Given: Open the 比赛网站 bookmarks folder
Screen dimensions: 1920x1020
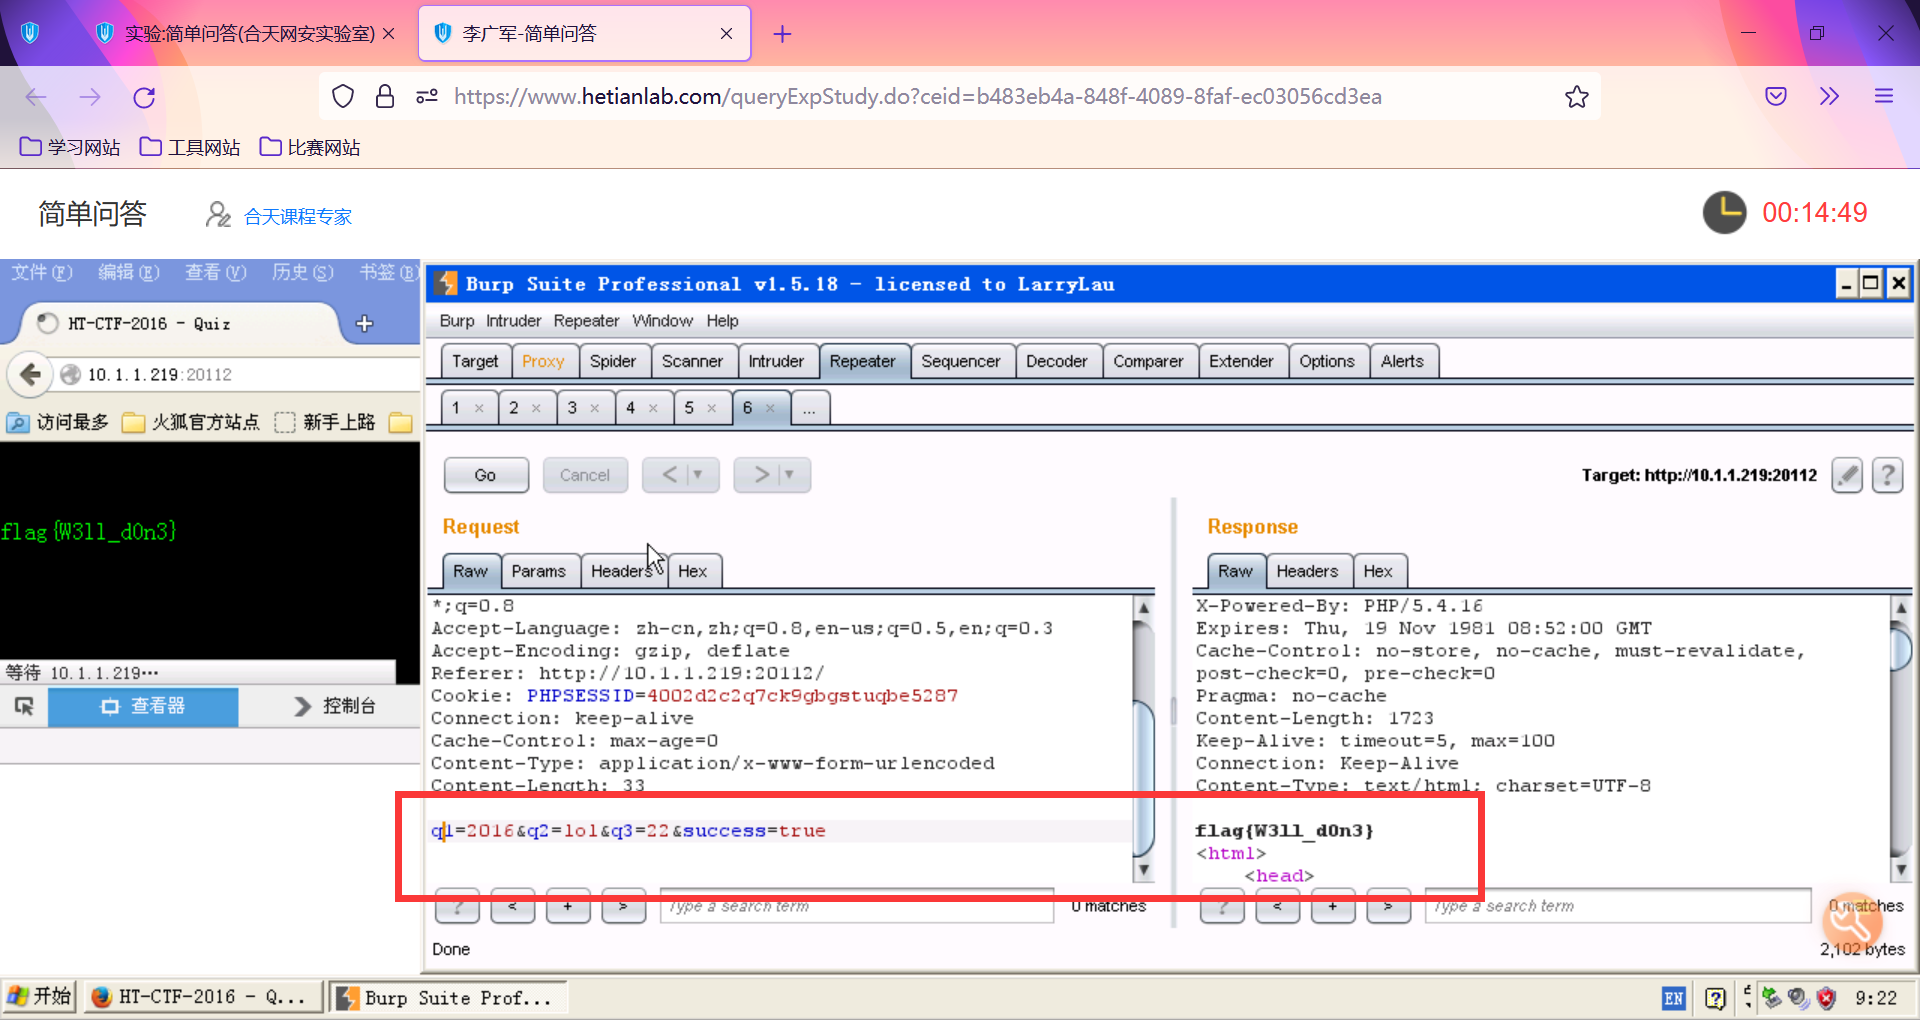Looking at the screenshot, I should (310, 148).
